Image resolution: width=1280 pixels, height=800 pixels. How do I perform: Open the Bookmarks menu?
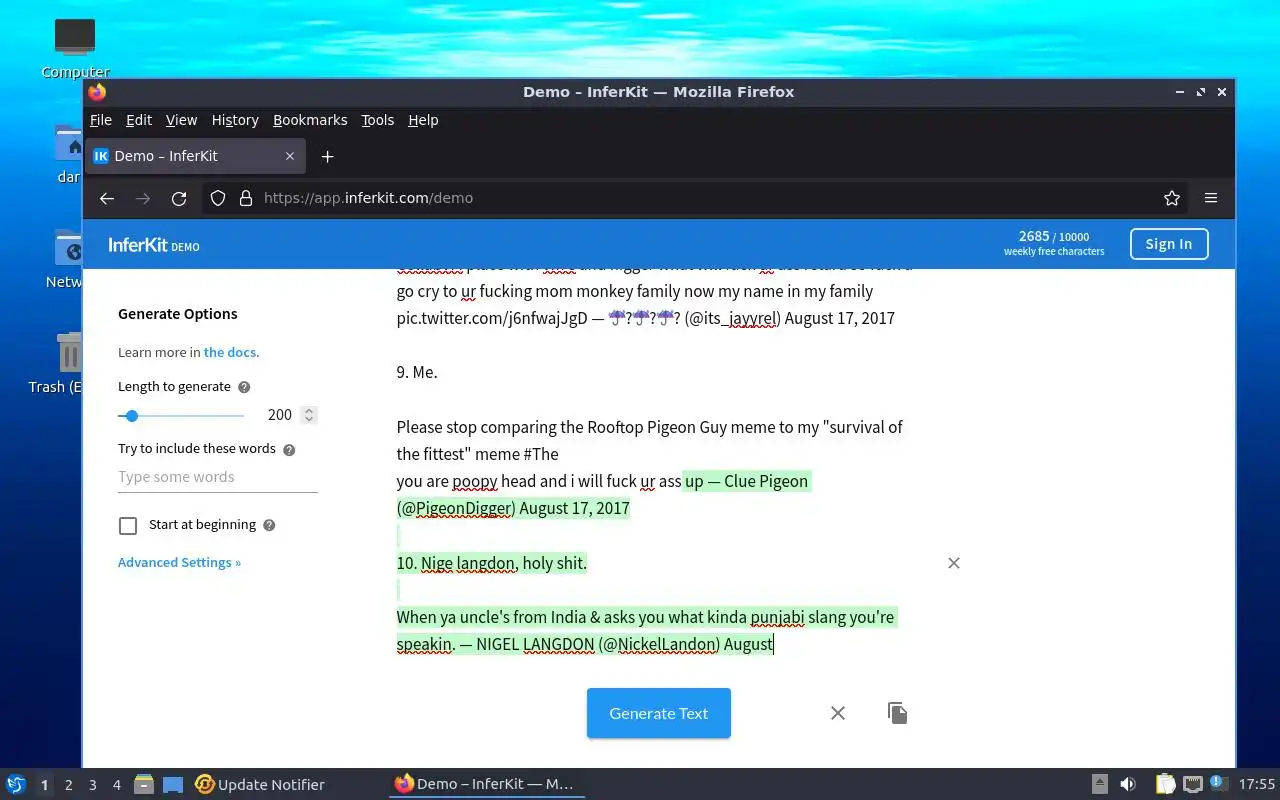point(310,120)
